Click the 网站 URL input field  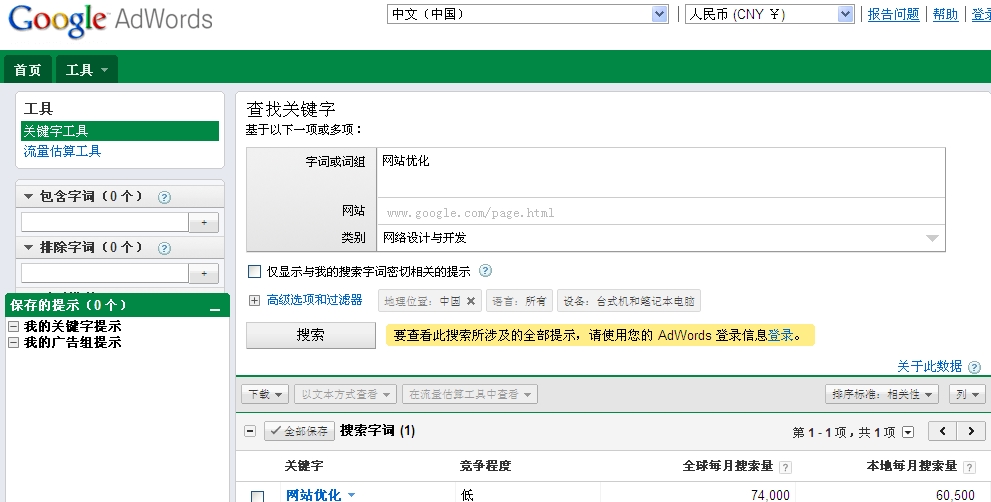661,212
